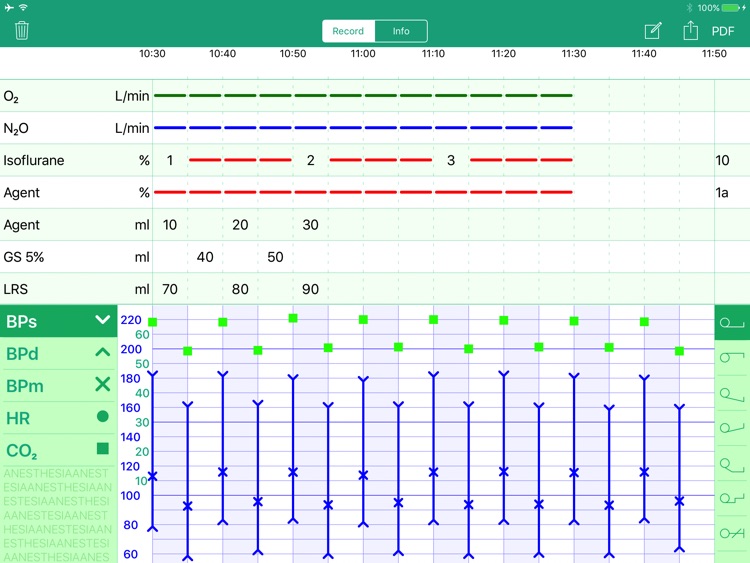Screen dimensions: 750x563
Task: Select the fifth patient position icon
Action: click(x=732, y=464)
